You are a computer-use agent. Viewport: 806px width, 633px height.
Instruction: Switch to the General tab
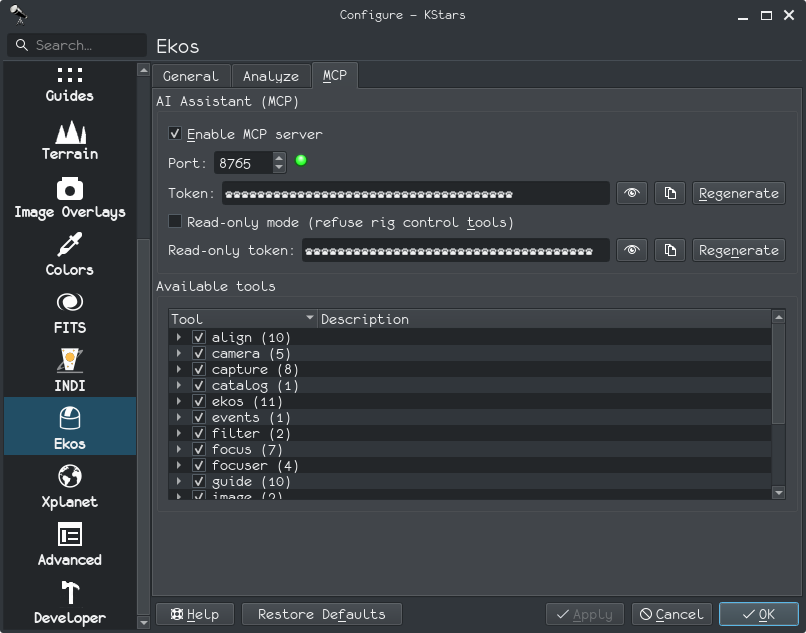tap(191, 76)
